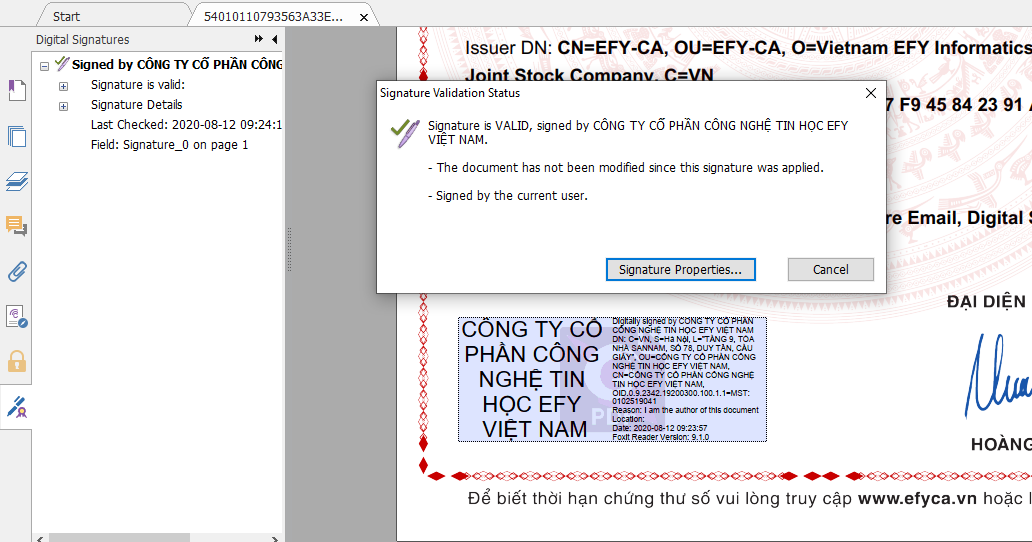The width and height of the screenshot is (1032, 542).
Task: Close the 54010110793563A33E document tab
Action: (364, 18)
